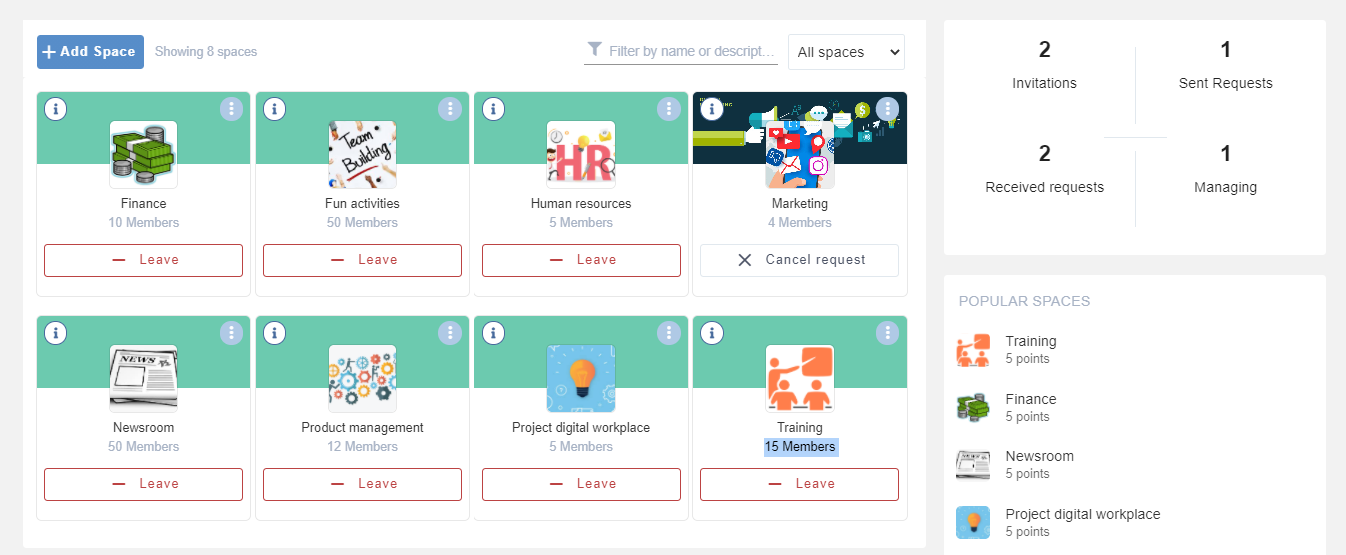Click info icon on Training card

(x=712, y=333)
